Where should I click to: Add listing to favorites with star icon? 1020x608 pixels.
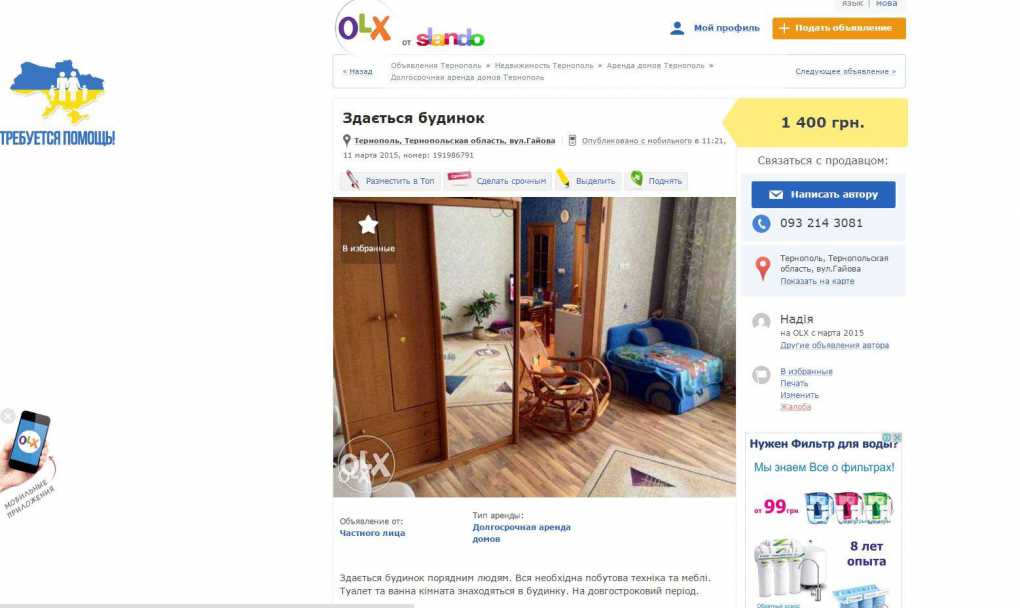tap(368, 233)
